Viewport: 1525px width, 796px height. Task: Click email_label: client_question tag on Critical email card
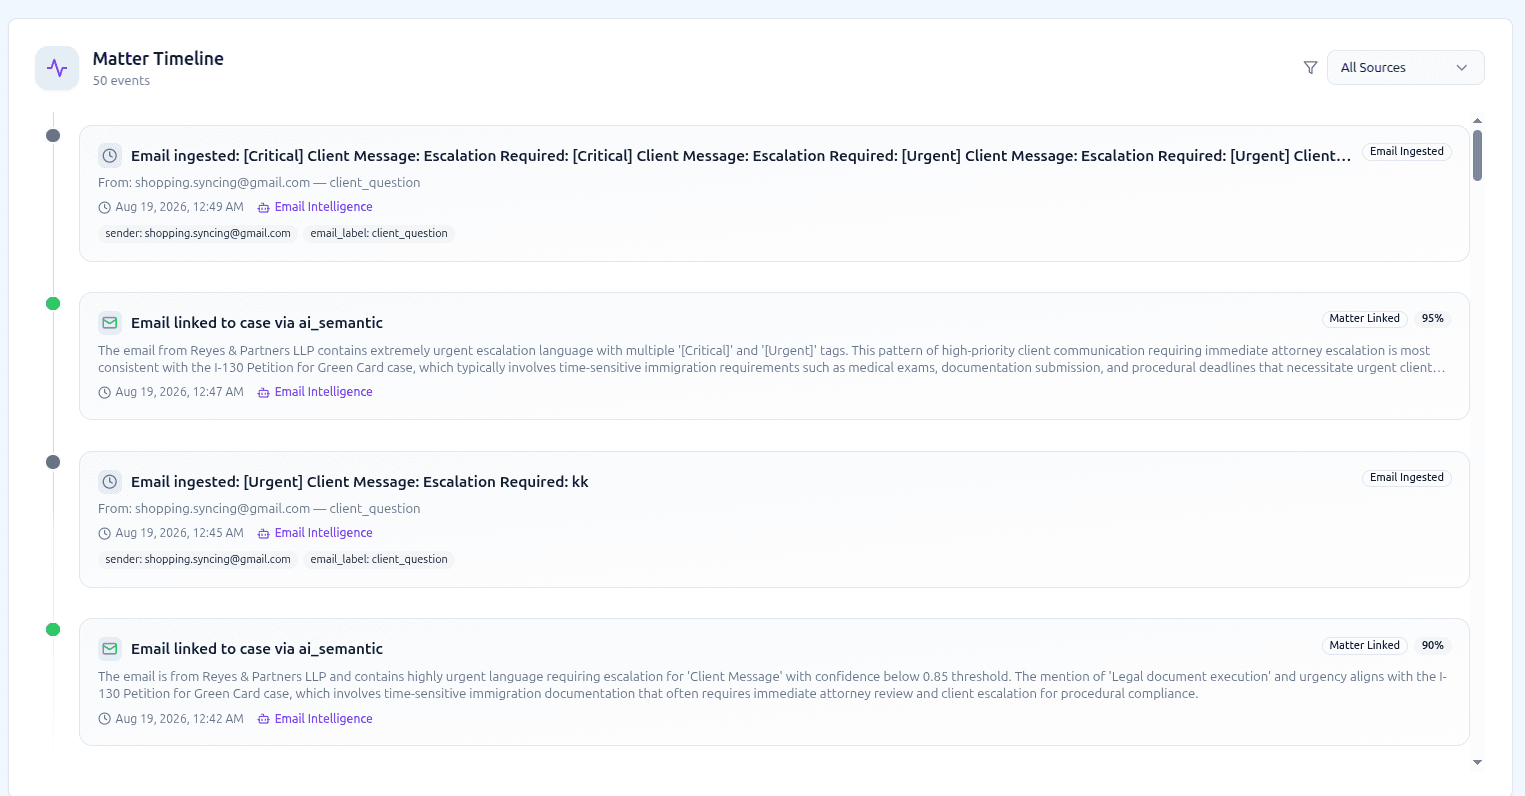379,233
